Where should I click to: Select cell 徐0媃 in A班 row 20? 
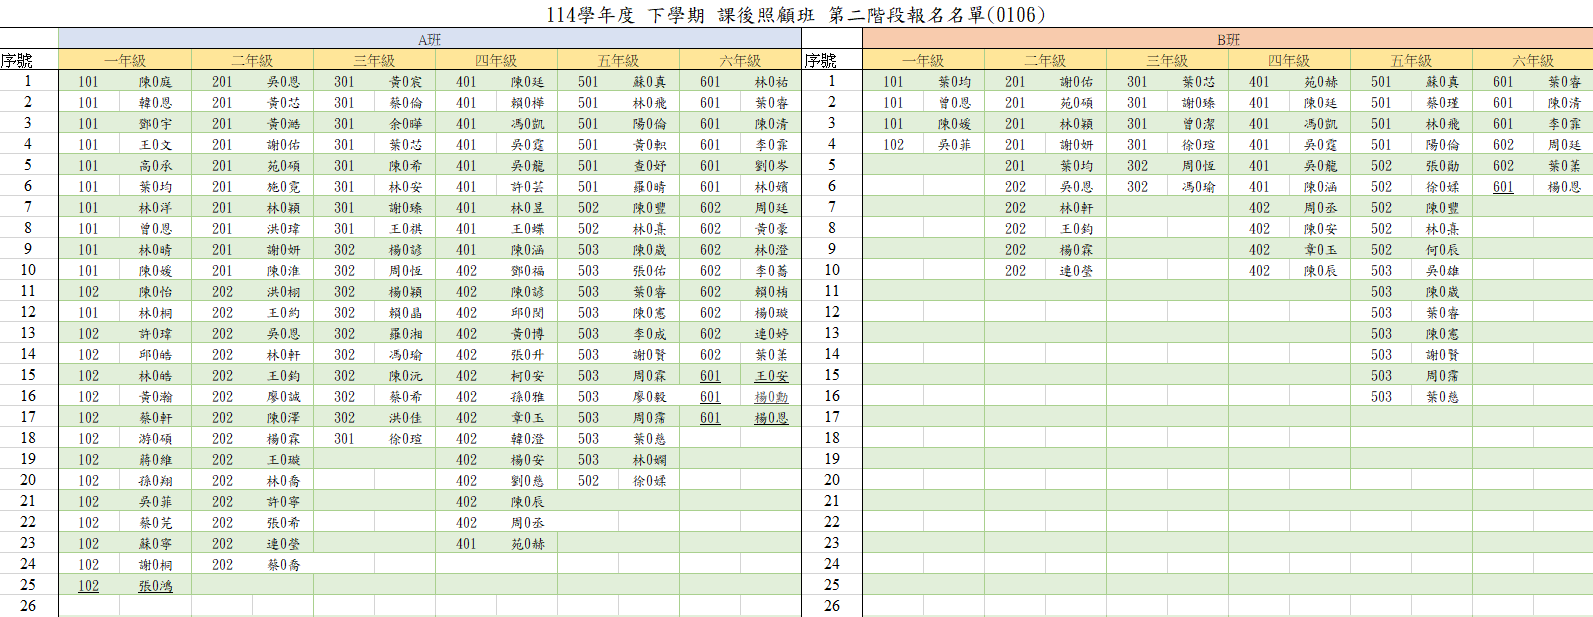649,481
